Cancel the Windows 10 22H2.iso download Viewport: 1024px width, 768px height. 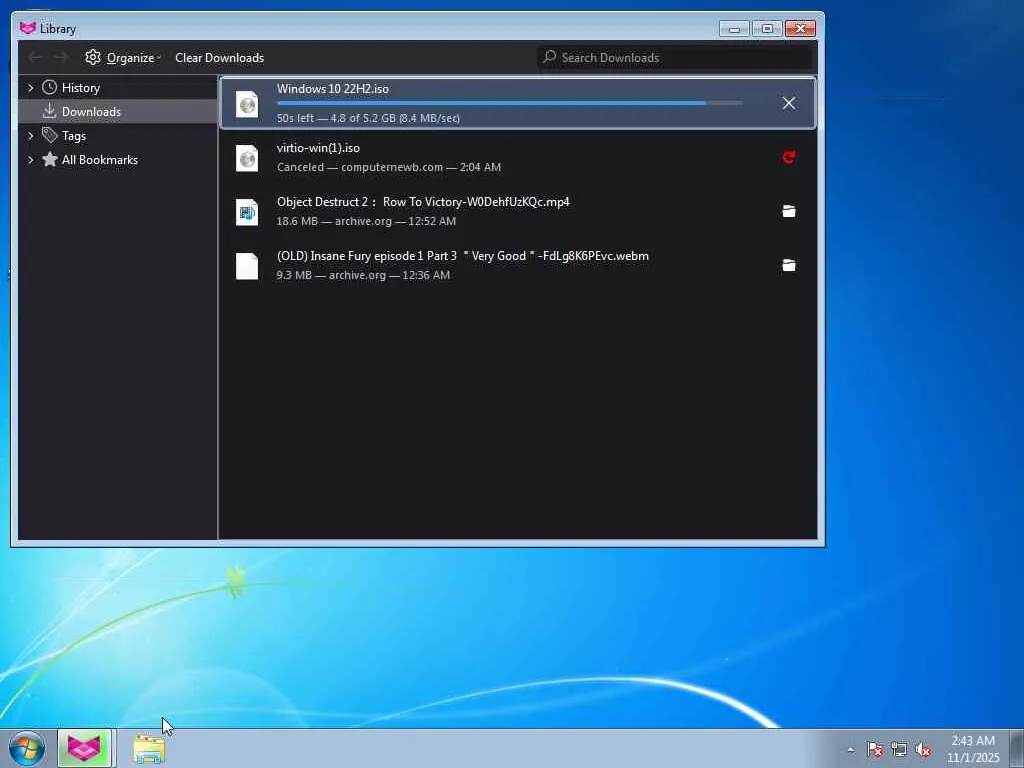[788, 103]
